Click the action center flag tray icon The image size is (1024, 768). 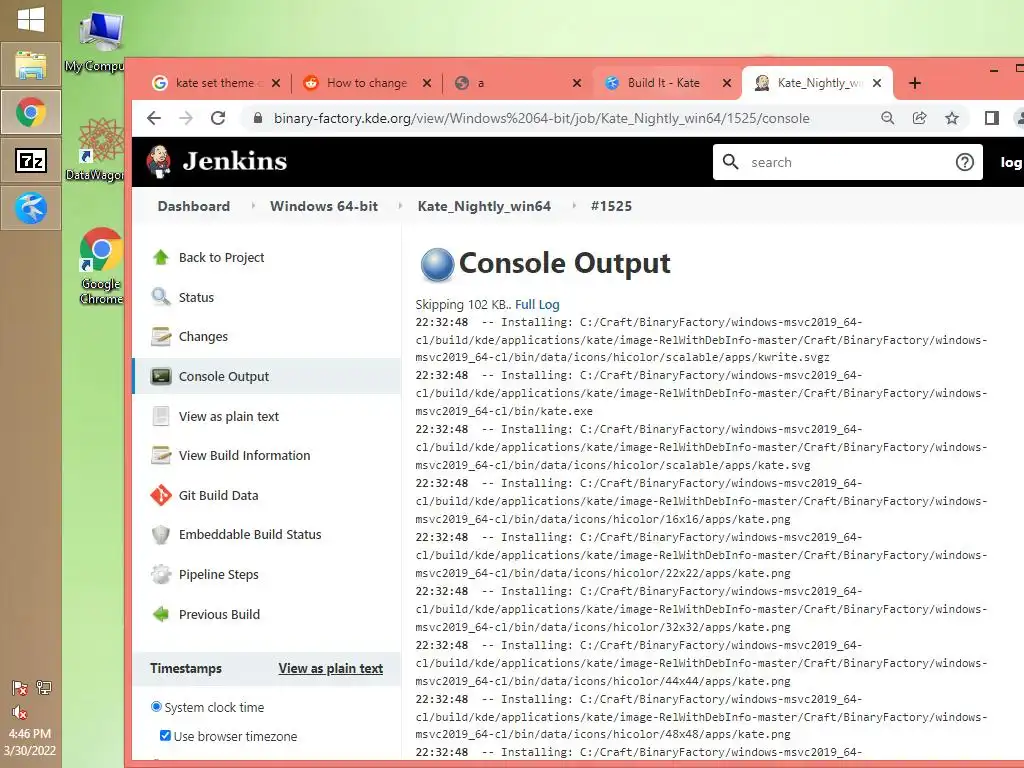click(x=20, y=687)
